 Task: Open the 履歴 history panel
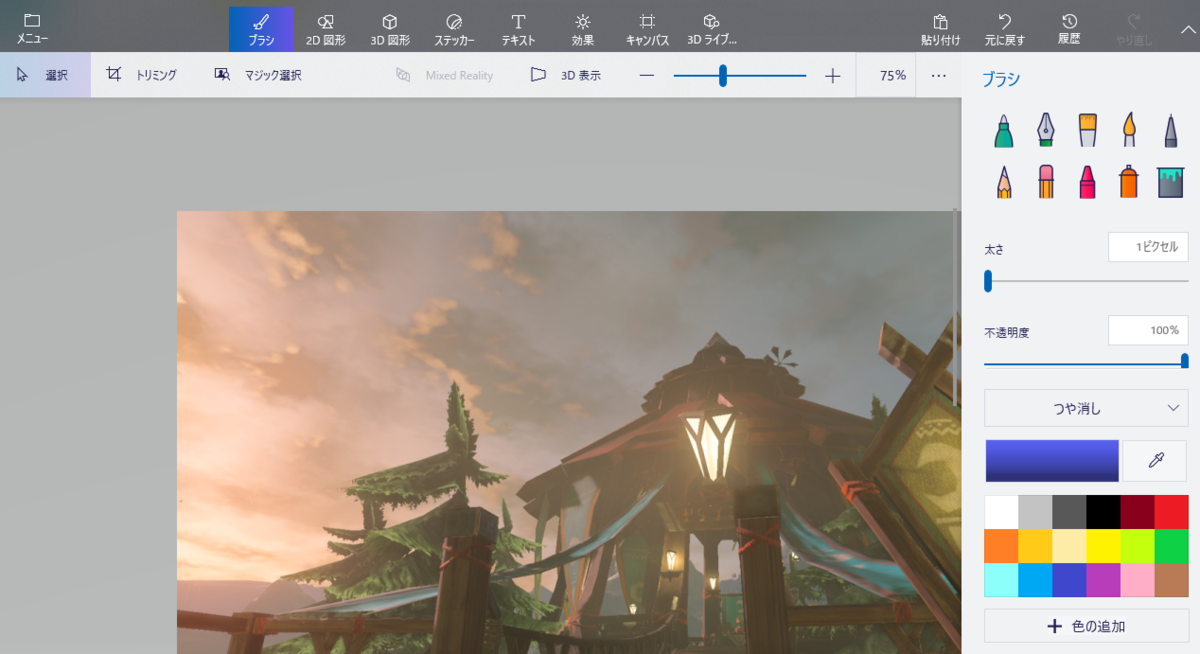1069,28
